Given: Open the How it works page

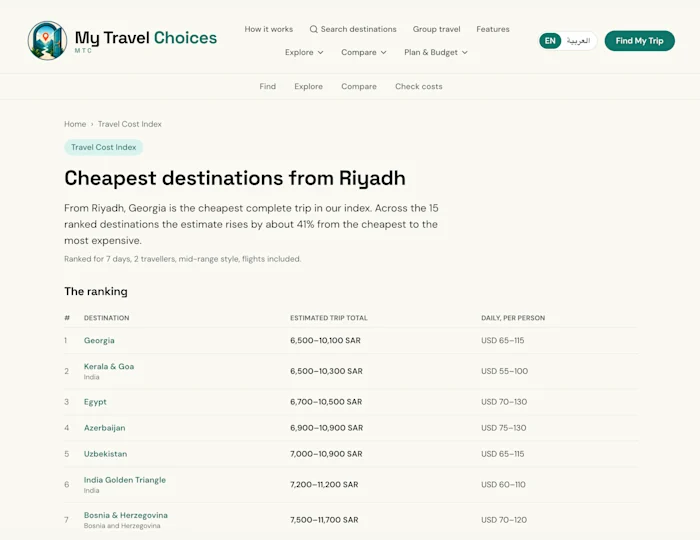Looking at the screenshot, I should (x=269, y=29).
